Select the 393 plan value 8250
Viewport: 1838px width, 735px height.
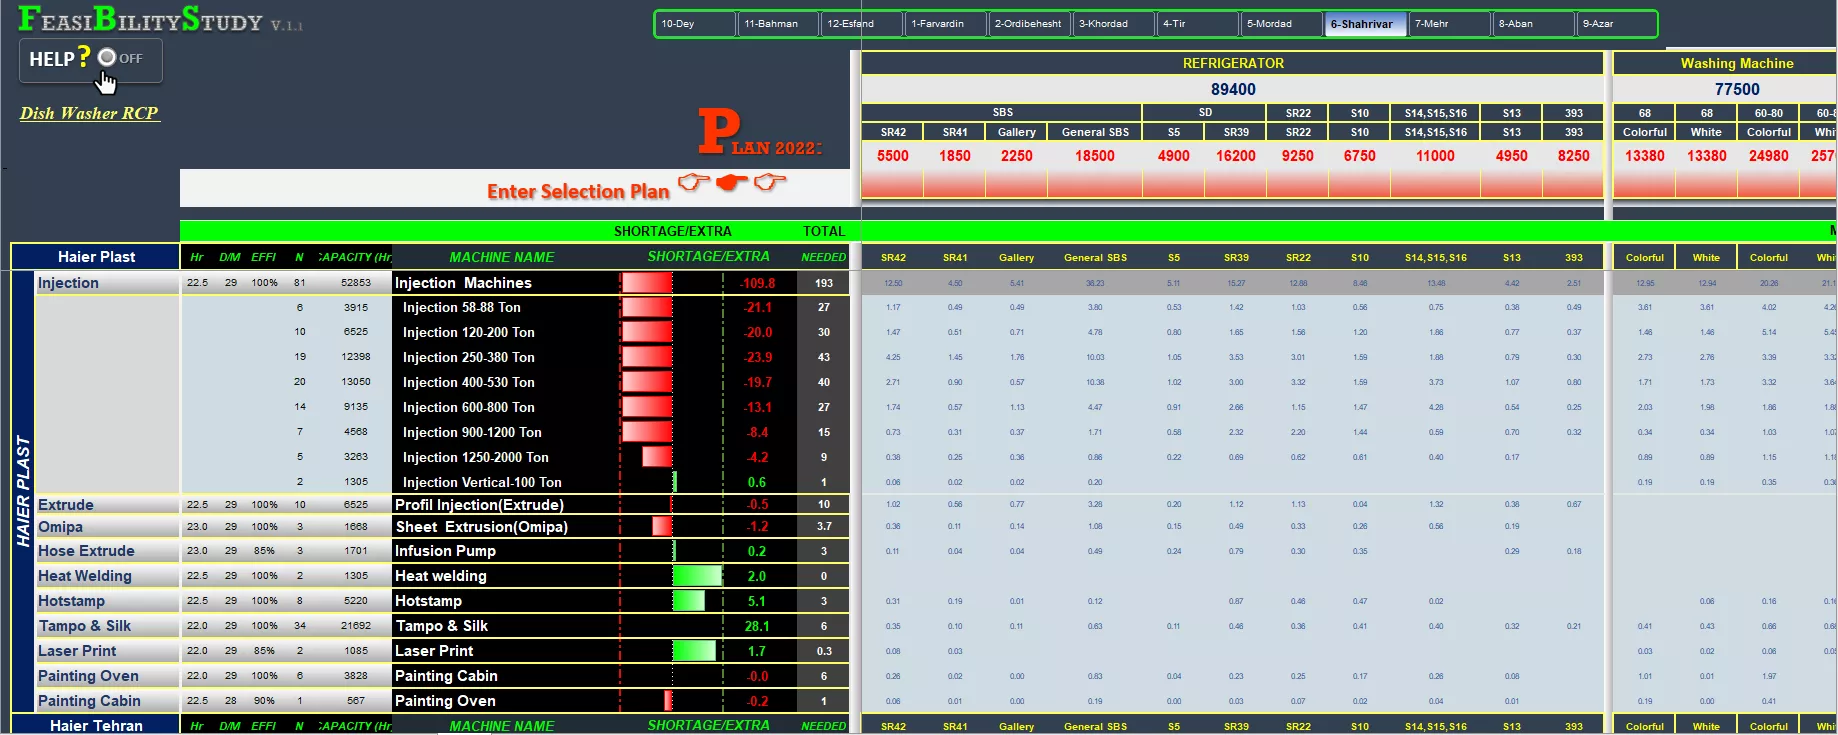click(1574, 156)
